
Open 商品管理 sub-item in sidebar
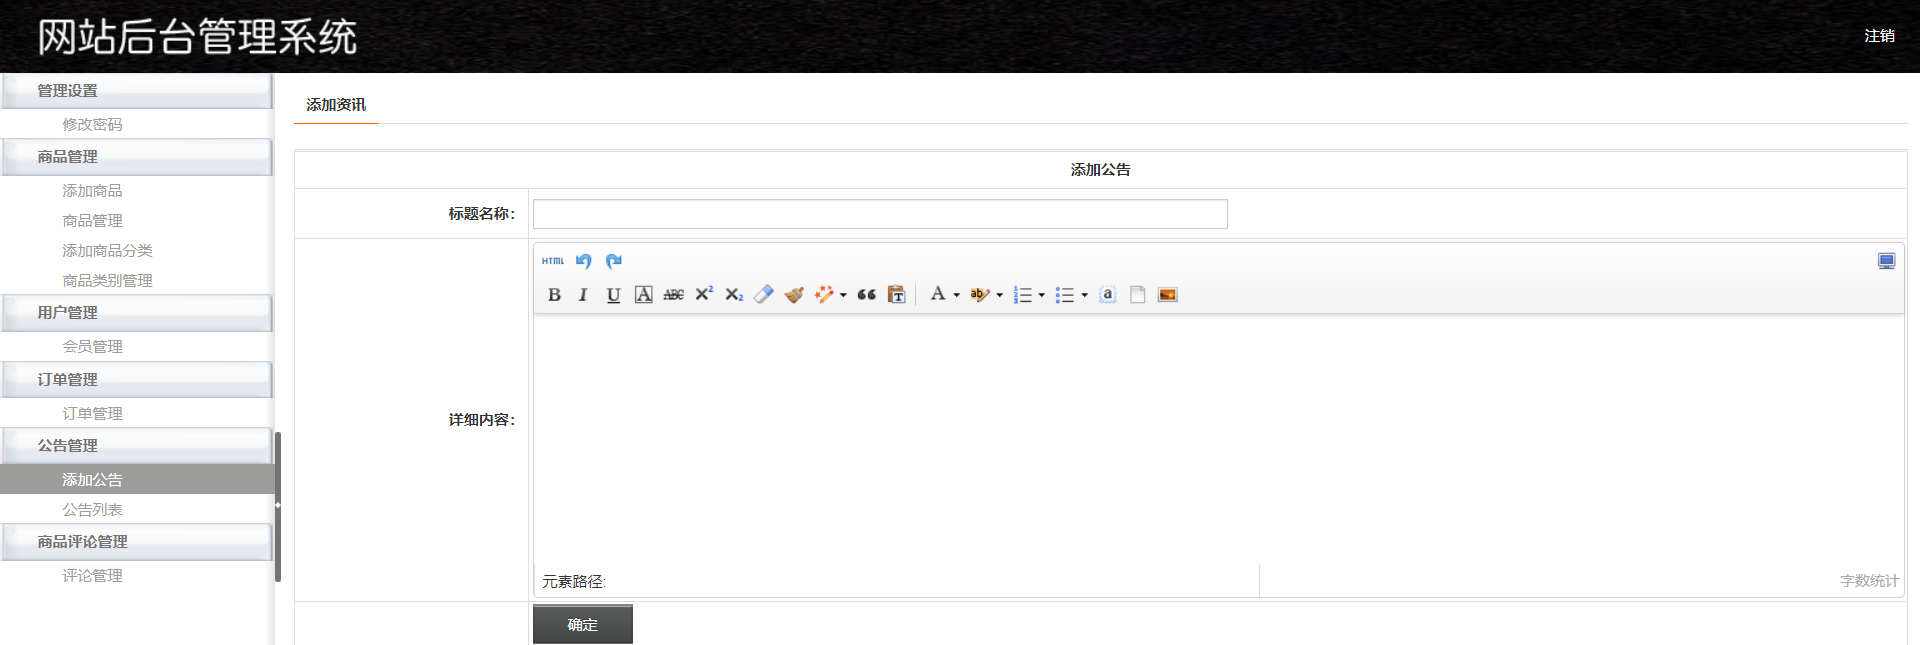pyautogui.click(x=92, y=221)
